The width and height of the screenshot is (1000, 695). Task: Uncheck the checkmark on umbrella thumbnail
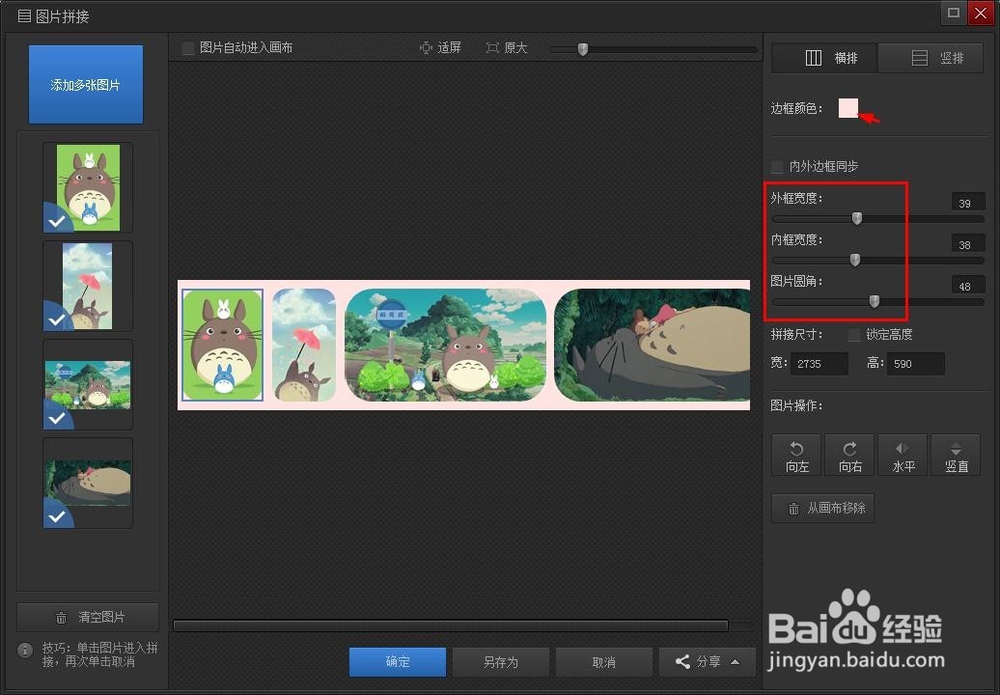tap(57, 318)
